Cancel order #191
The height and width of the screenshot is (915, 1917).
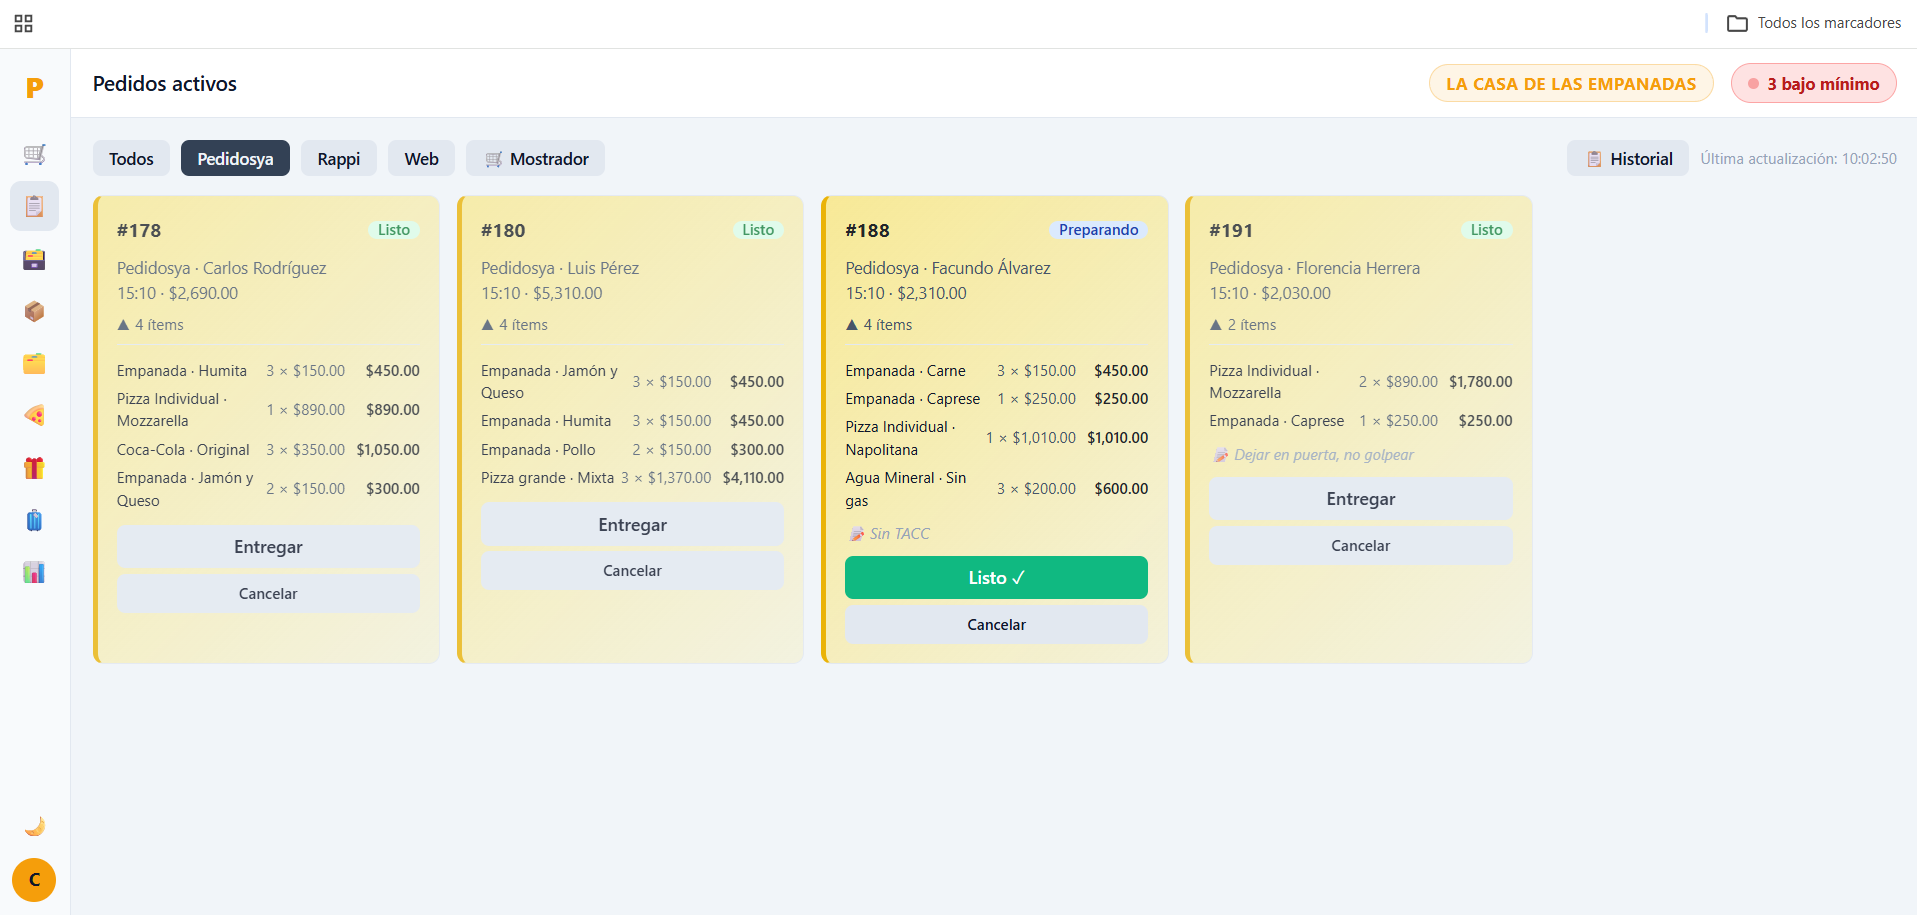[1360, 546]
